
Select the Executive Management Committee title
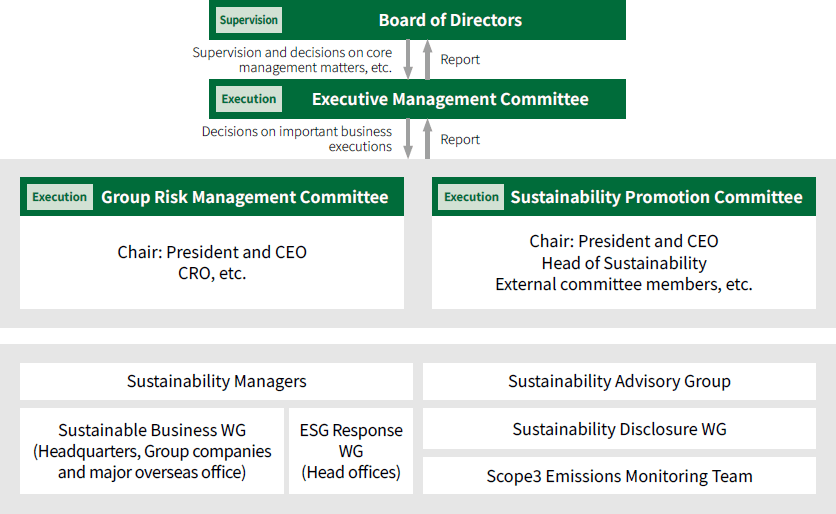click(450, 99)
